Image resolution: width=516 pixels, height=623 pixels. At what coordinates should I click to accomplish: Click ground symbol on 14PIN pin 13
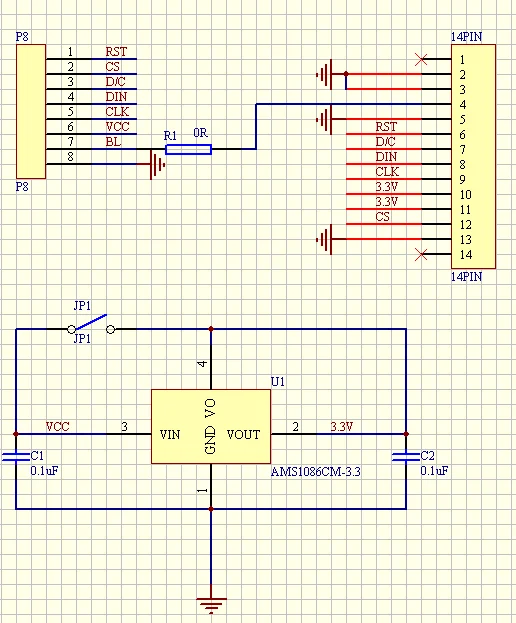(324, 240)
